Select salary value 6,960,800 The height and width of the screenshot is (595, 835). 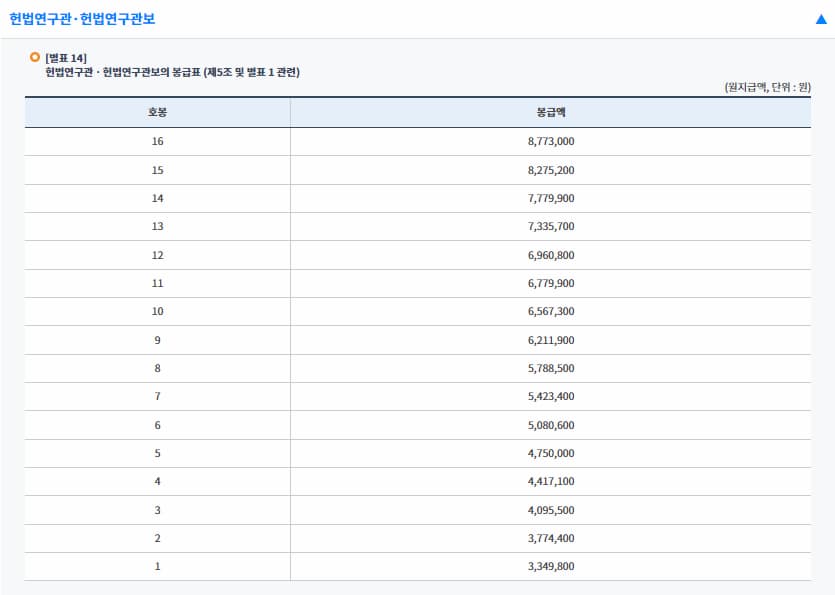click(551, 255)
